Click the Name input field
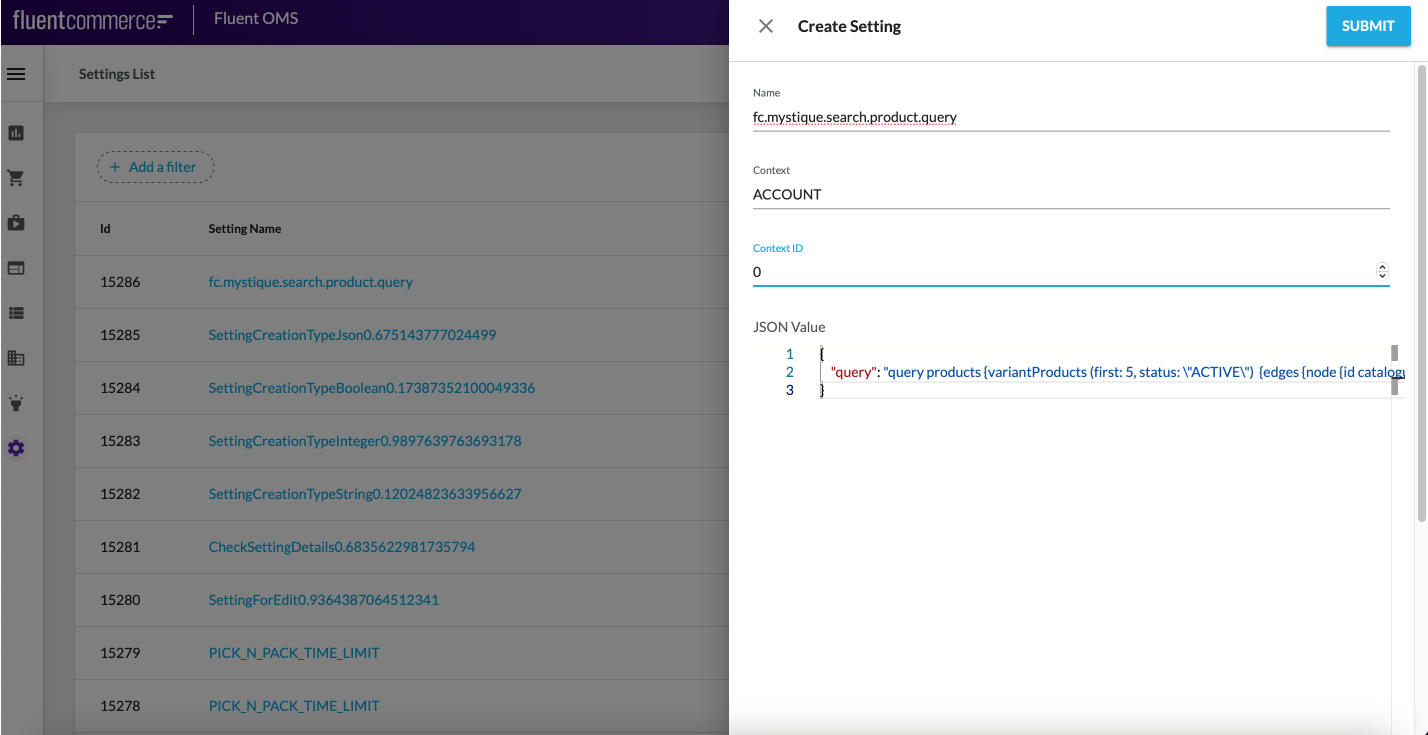The height and width of the screenshot is (735, 1428). pyautogui.click(x=1070, y=117)
